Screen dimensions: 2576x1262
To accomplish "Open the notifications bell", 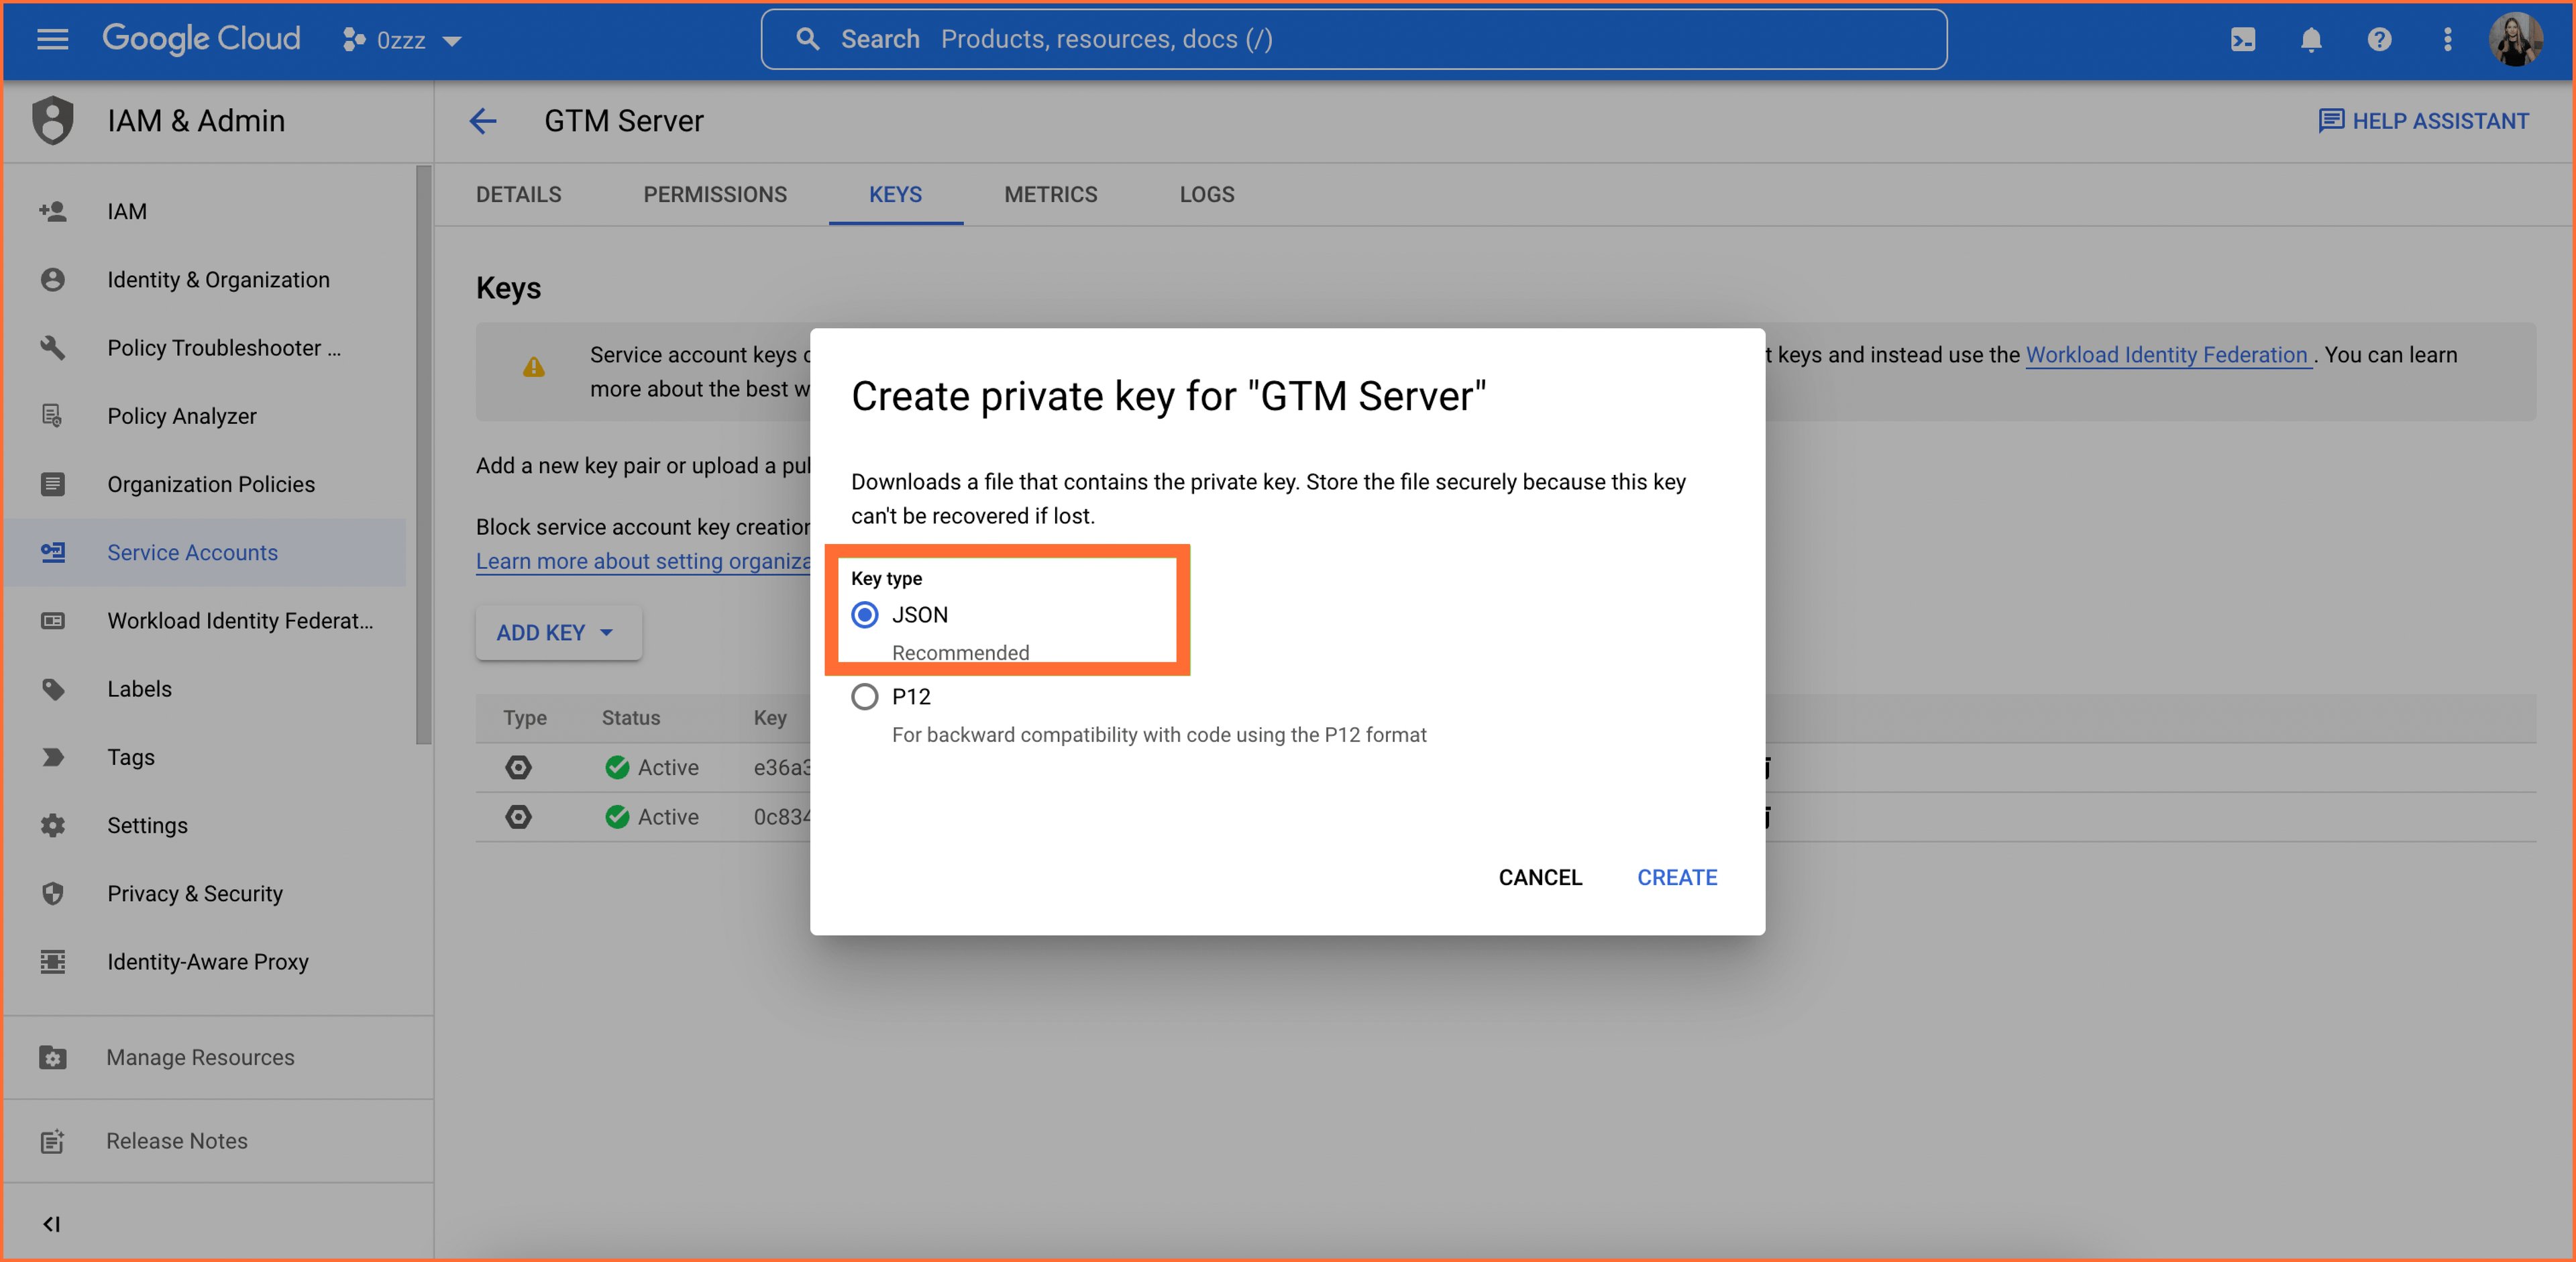I will click(x=2311, y=39).
